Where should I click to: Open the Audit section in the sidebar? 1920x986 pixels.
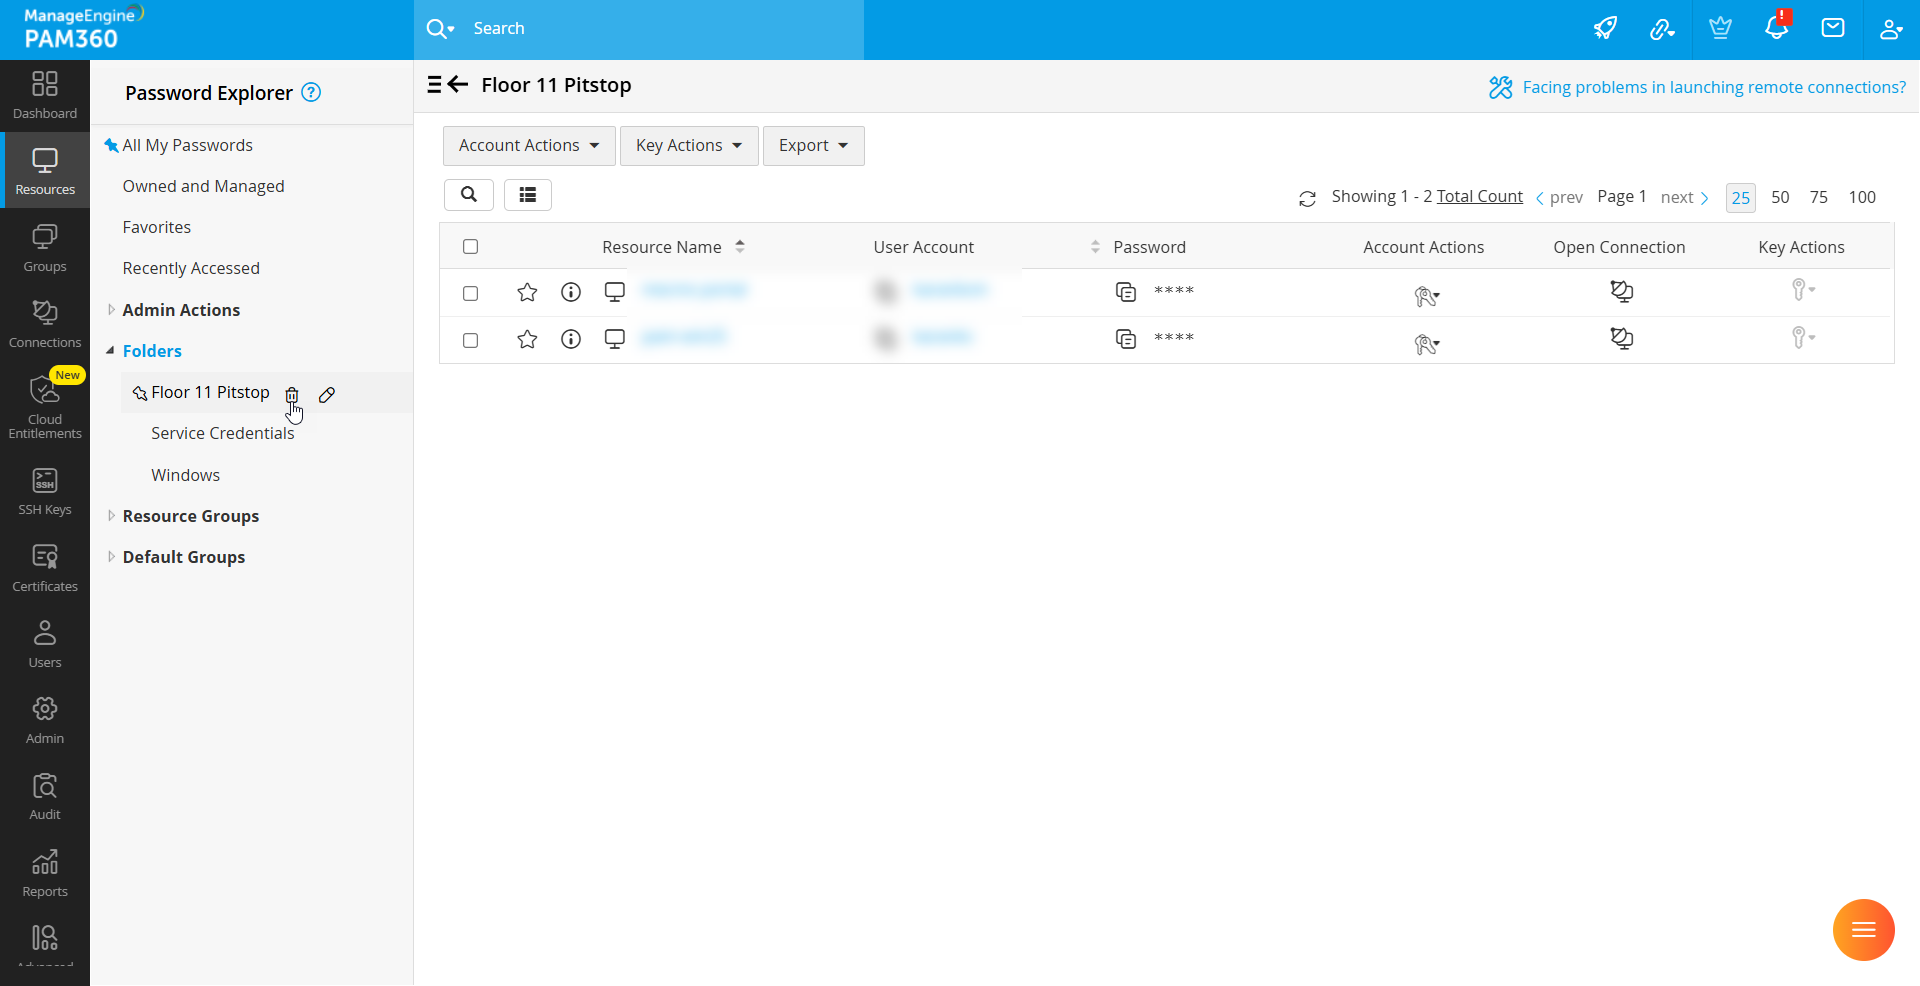pyautogui.click(x=45, y=797)
